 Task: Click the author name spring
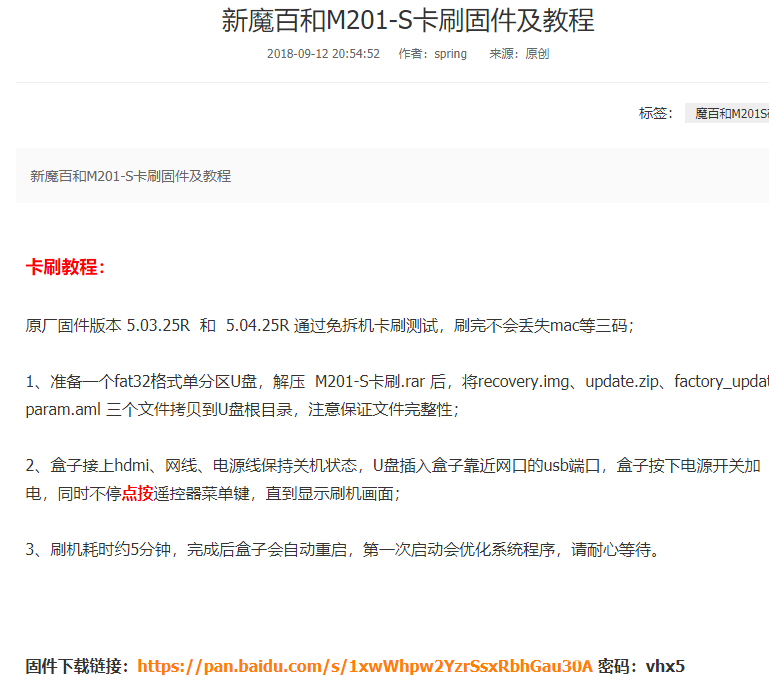coord(450,53)
